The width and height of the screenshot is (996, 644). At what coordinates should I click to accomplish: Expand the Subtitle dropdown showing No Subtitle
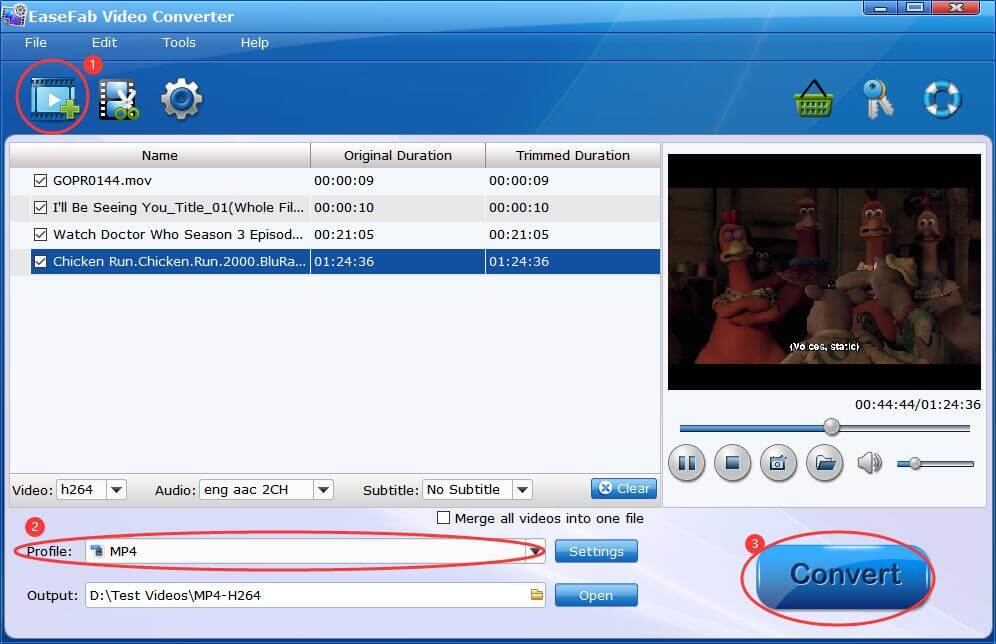pyautogui.click(x=521, y=489)
